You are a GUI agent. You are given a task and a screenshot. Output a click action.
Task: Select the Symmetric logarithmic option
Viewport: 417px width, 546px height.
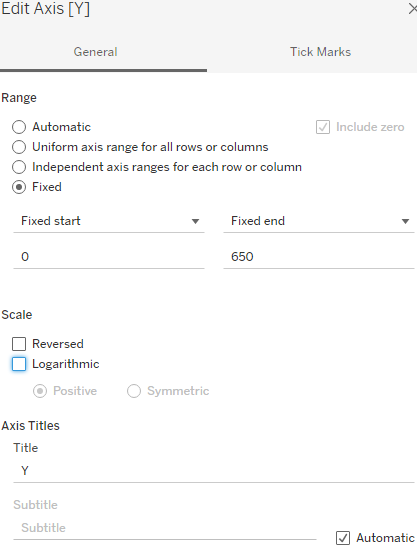click(x=134, y=391)
